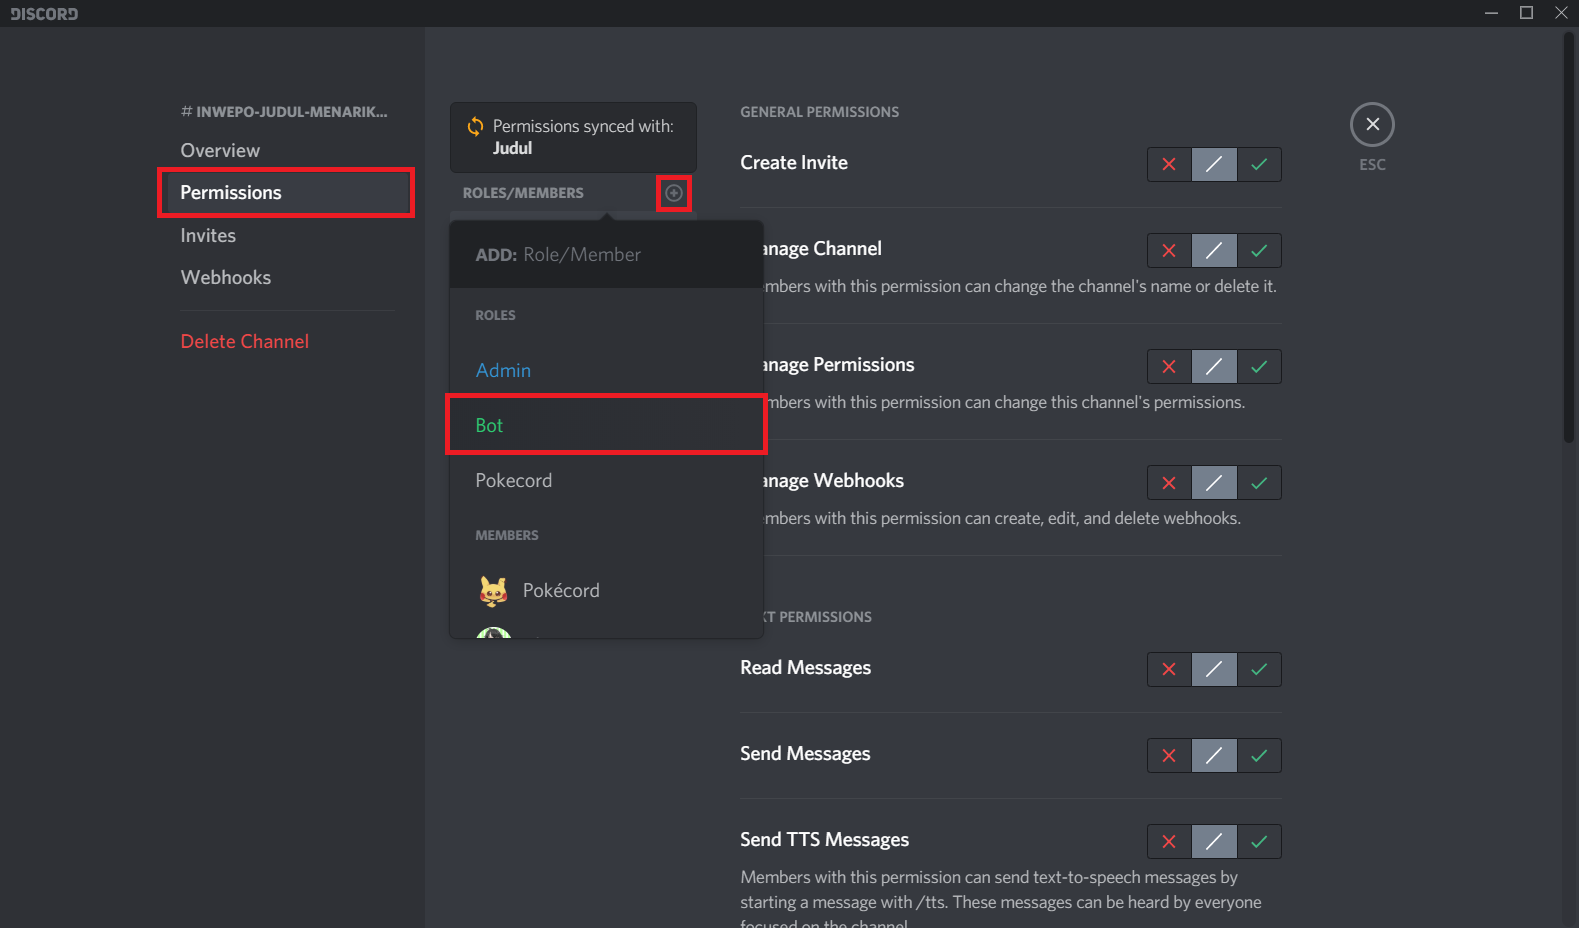Choose the Bot role in the list
Screen dimensions: 1579x928
490,426
